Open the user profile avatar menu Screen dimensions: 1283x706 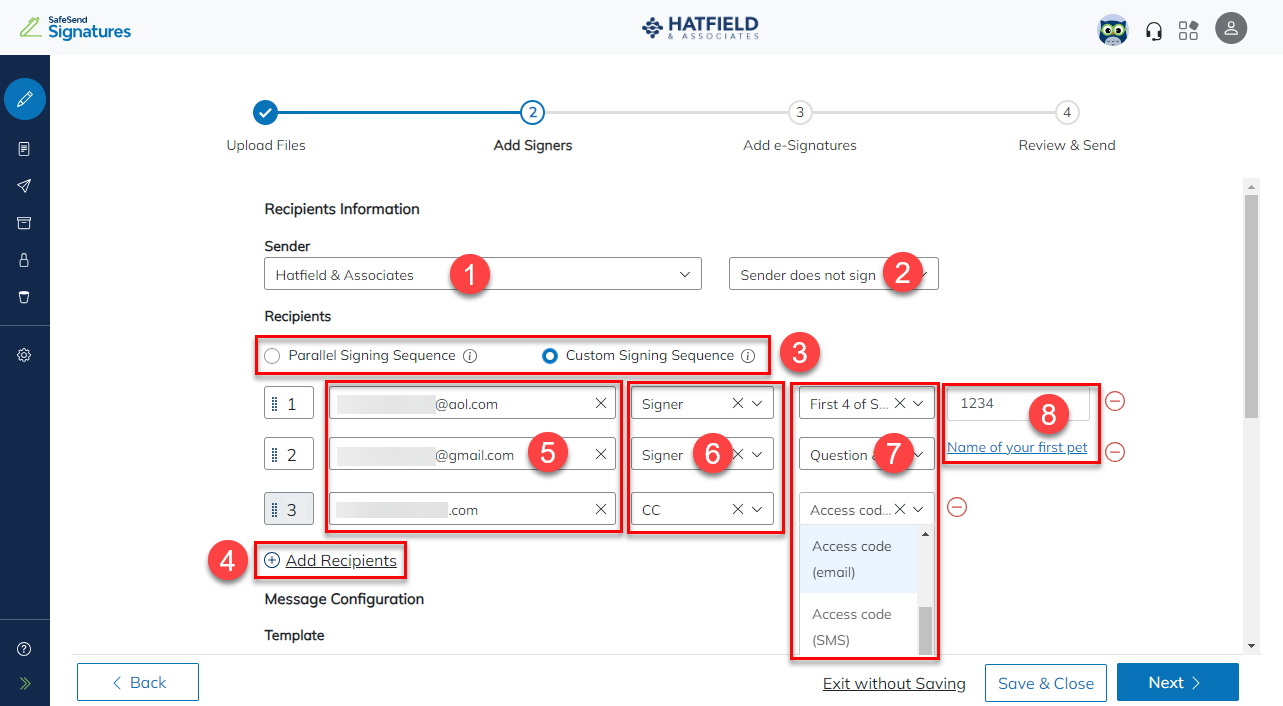1231,28
